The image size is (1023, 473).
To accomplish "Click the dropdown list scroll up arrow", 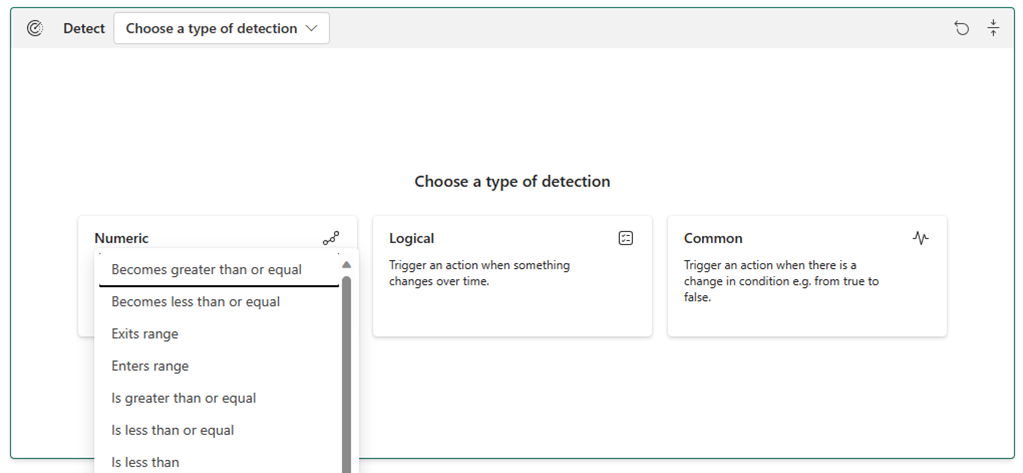I will click(346, 265).
